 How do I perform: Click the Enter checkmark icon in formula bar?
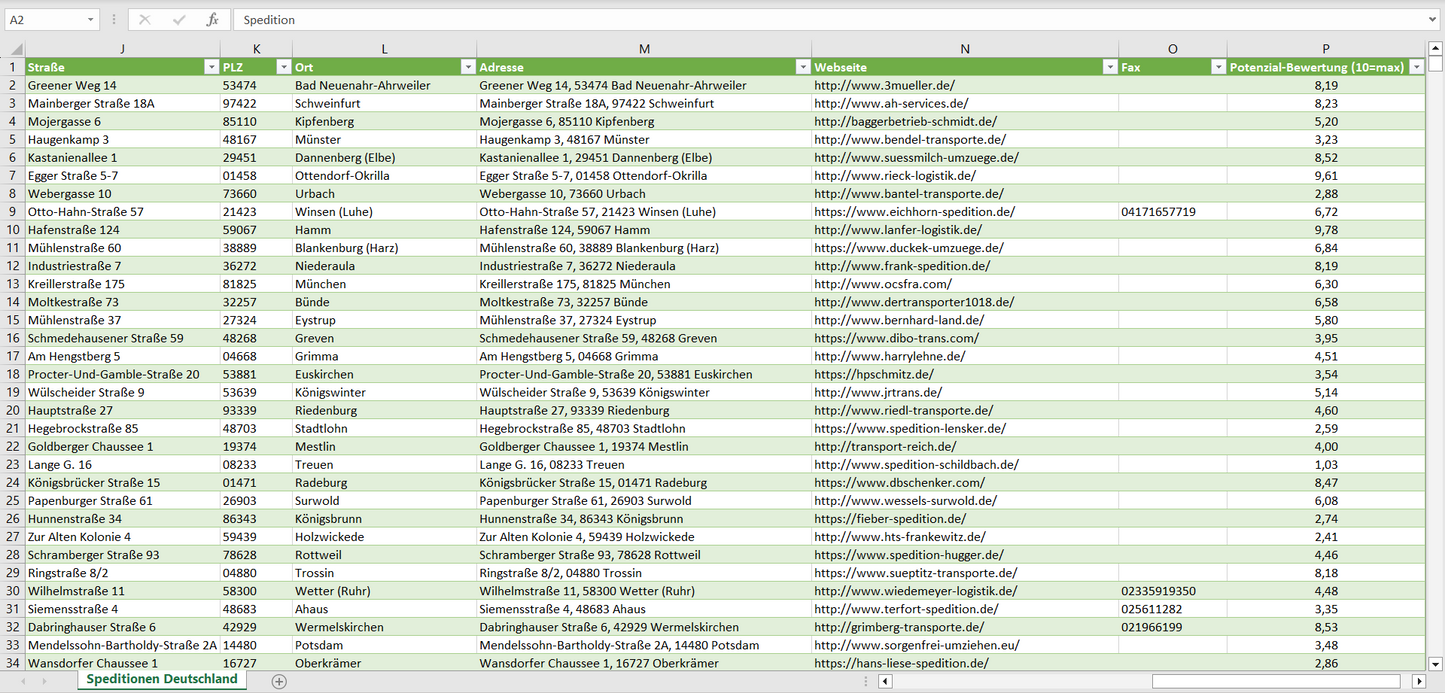tap(178, 20)
